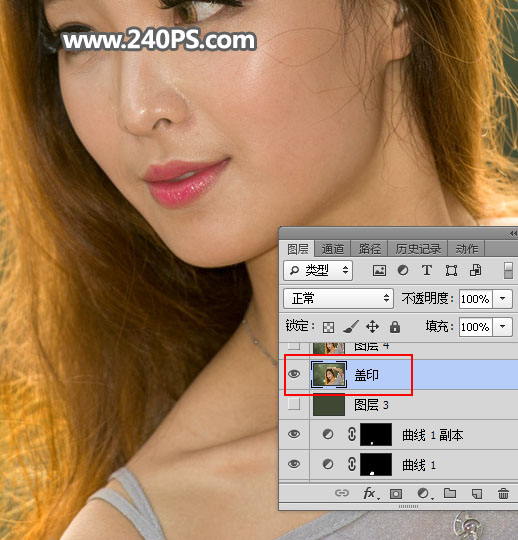Click mask link icon on 曲线 1

[352, 464]
